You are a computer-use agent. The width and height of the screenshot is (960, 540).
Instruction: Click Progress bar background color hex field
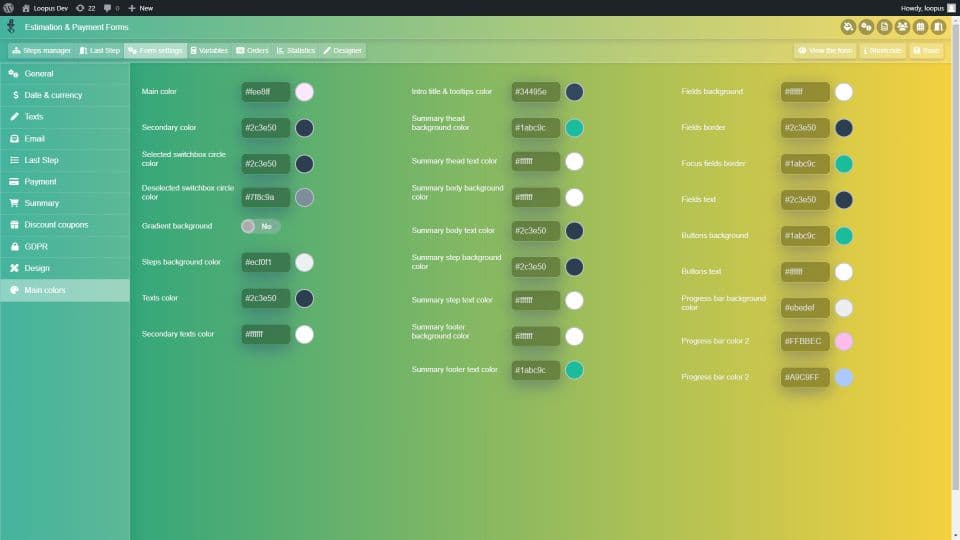tap(805, 308)
